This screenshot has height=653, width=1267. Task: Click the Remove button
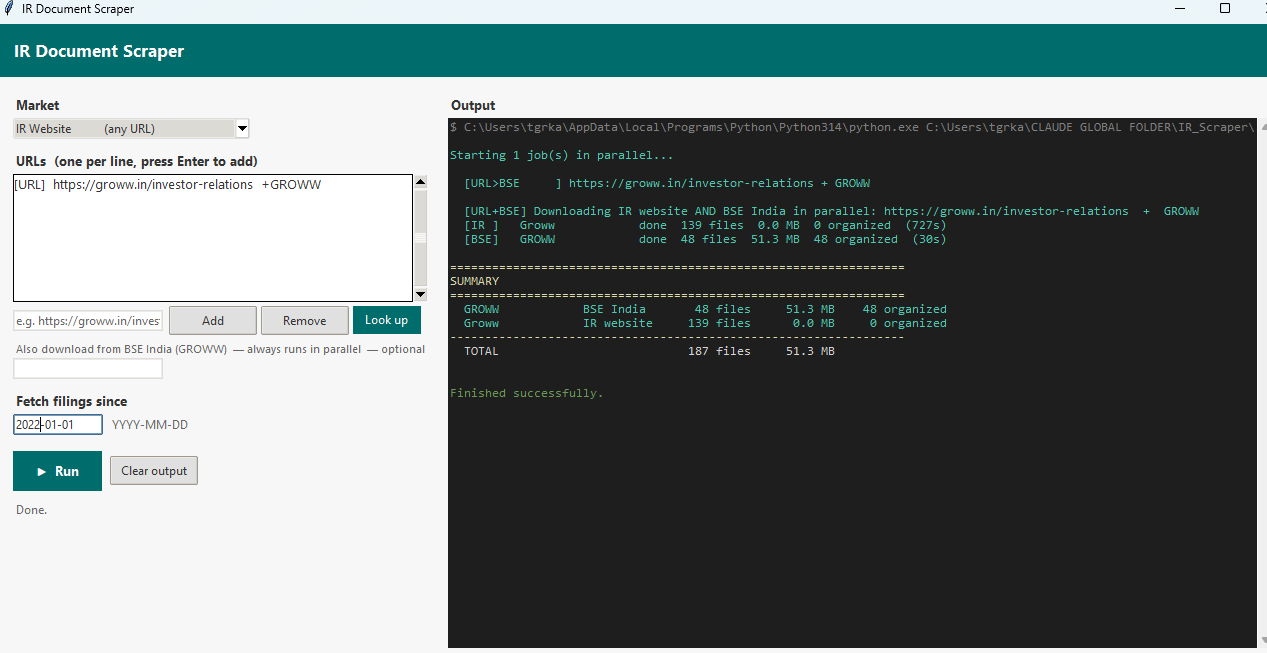coord(304,320)
